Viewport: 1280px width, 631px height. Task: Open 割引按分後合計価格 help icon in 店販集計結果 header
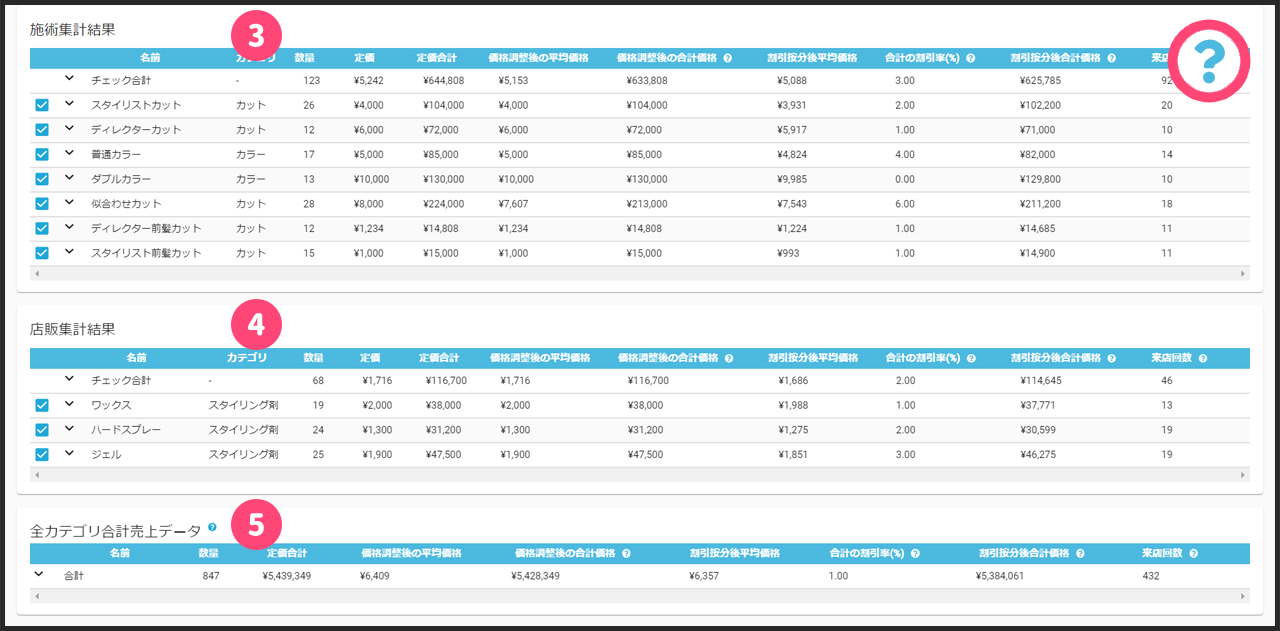(x=1112, y=358)
